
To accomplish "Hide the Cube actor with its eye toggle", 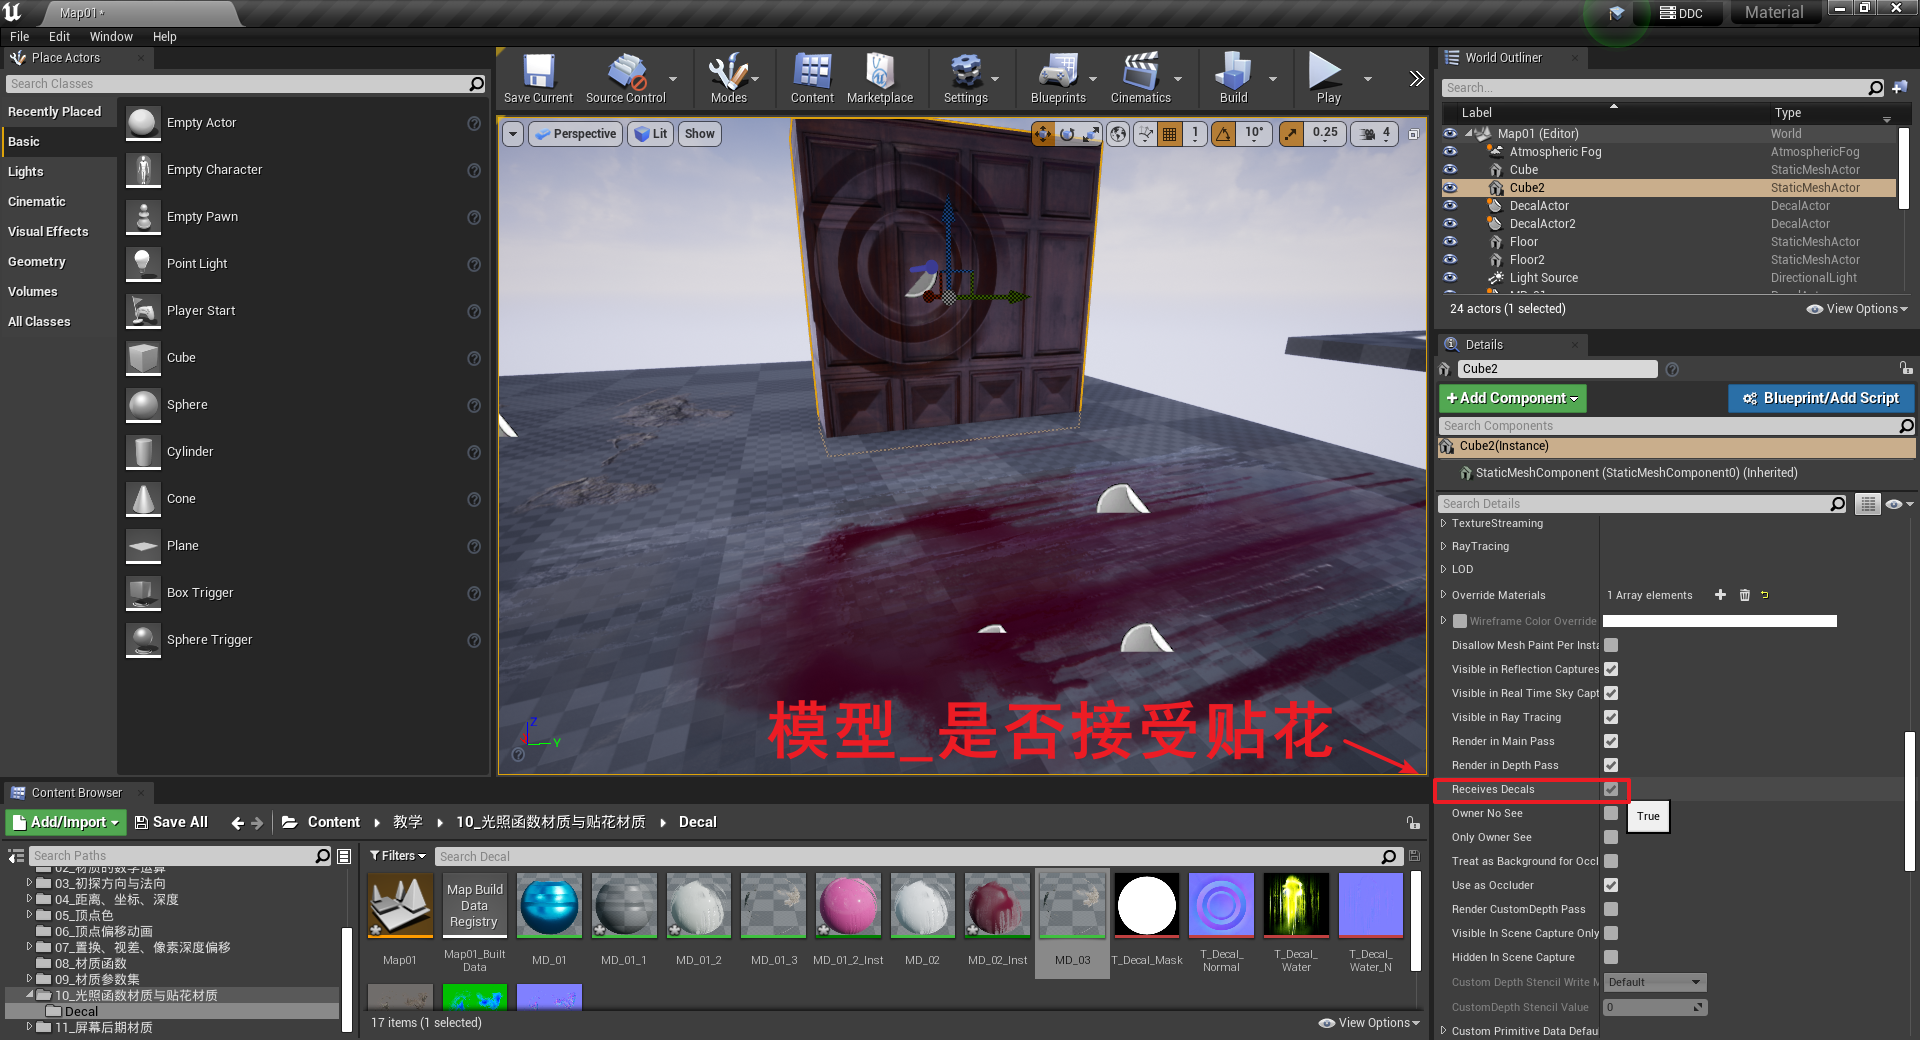I will pos(1451,169).
